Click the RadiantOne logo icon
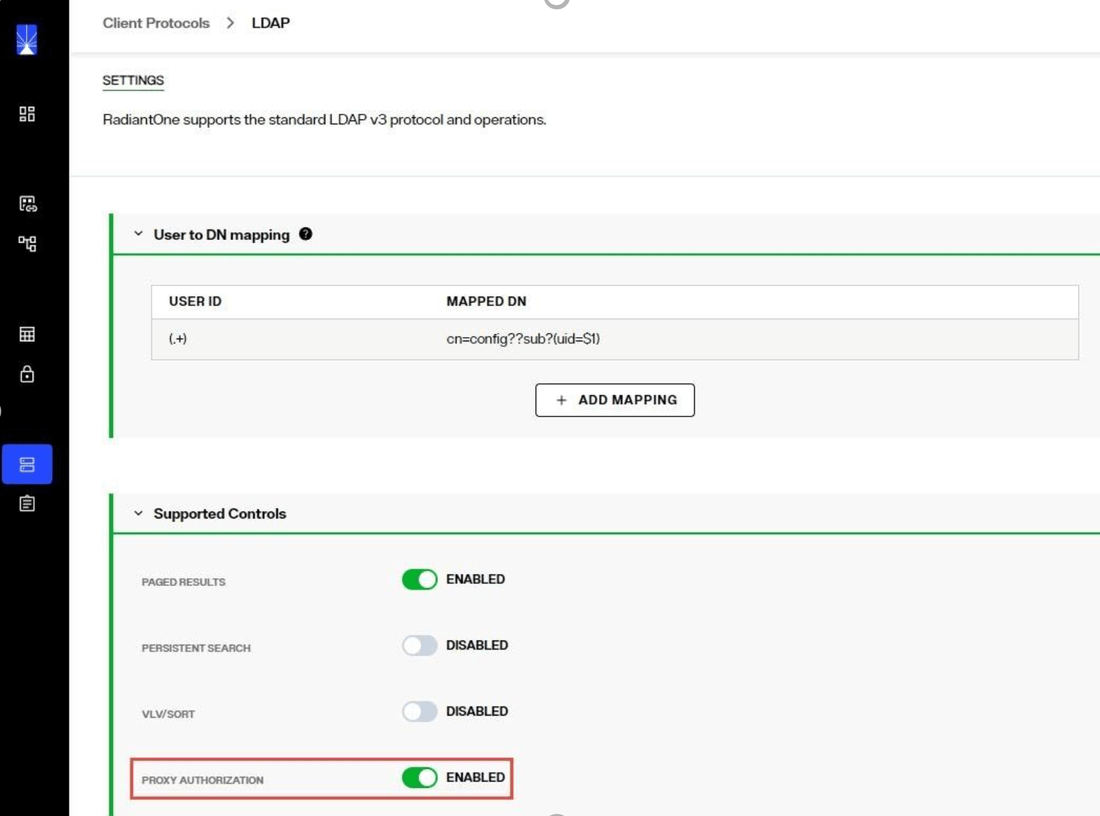This screenshot has width=1100, height=816. tap(27, 39)
